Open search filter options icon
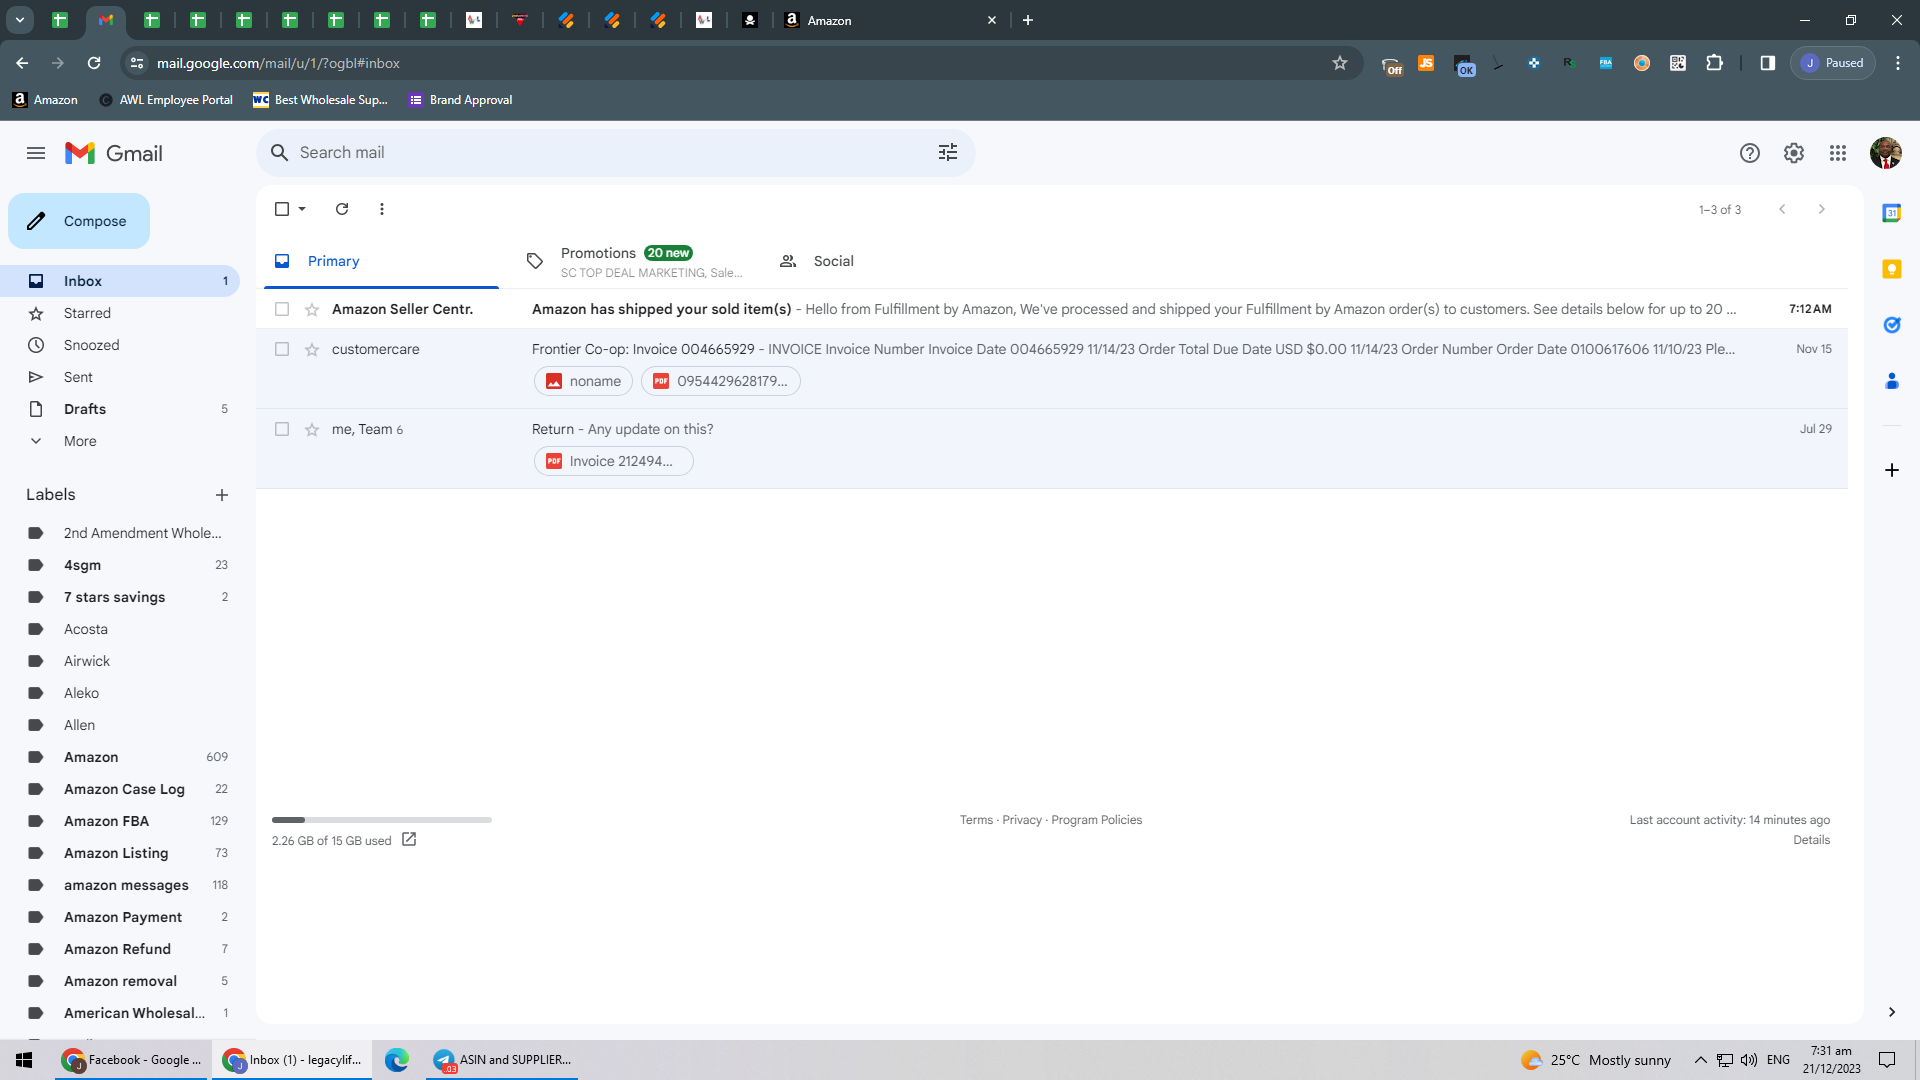 [x=947, y=152]
